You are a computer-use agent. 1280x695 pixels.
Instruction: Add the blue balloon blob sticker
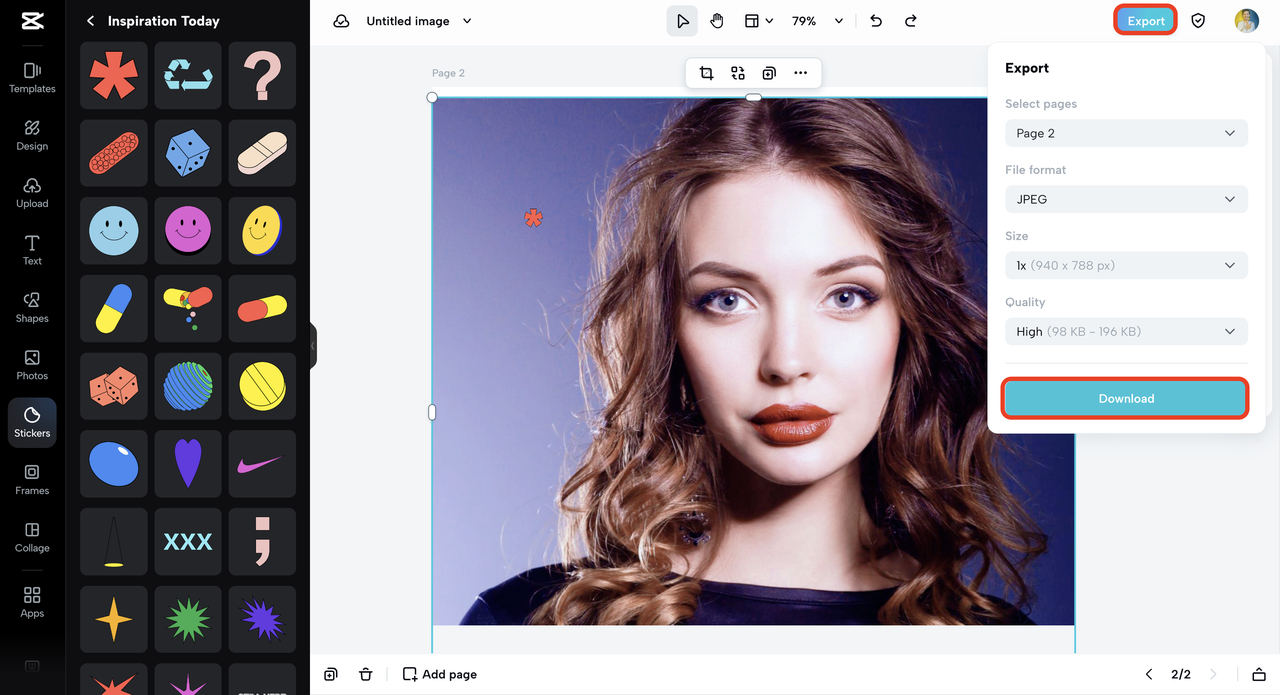click(x=114, y=464)
